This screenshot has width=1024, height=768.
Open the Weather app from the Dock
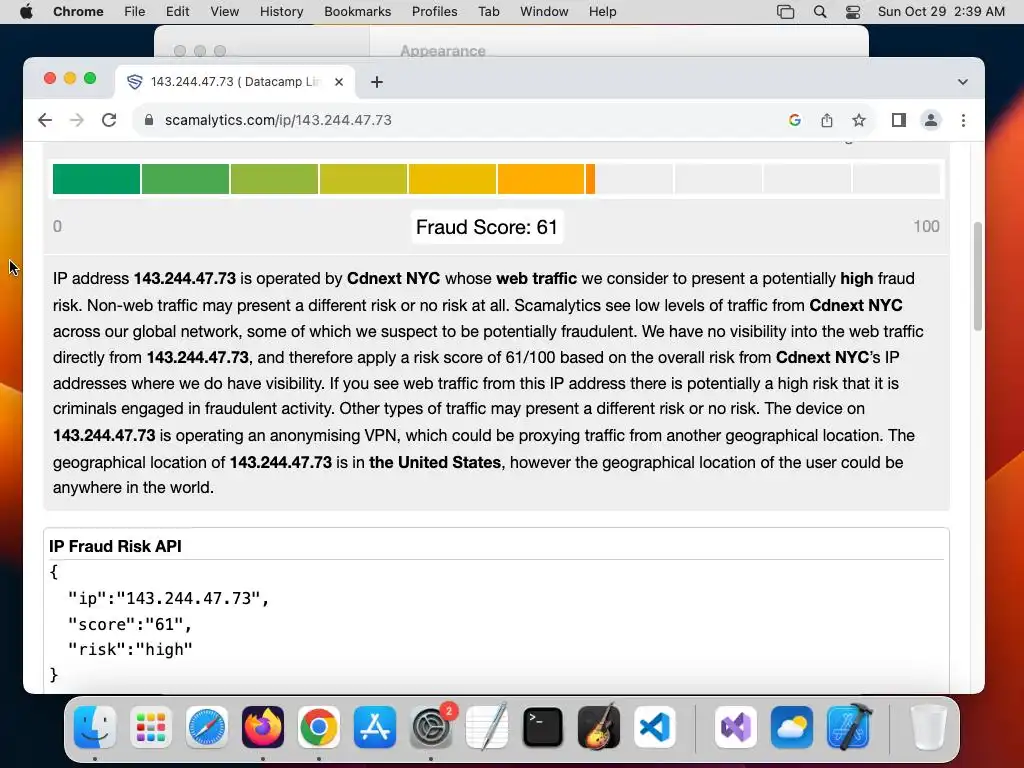pyautogui.click(x=792, y=727)
